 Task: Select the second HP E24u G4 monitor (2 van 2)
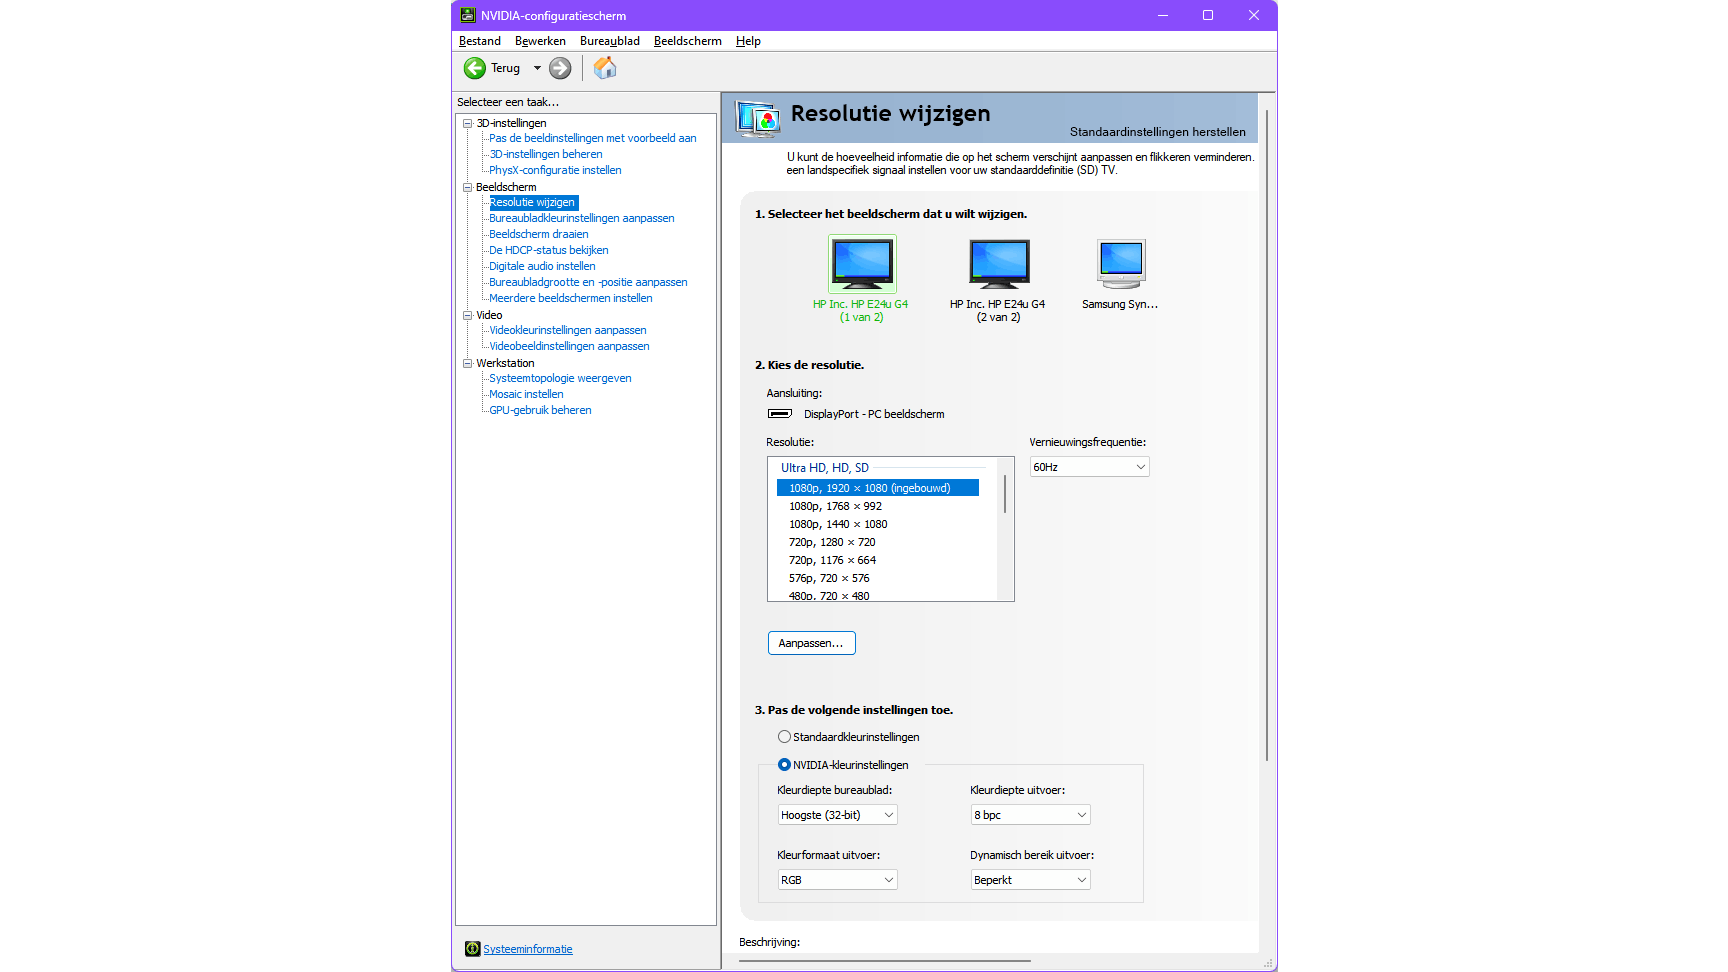[x=999, y=264]
